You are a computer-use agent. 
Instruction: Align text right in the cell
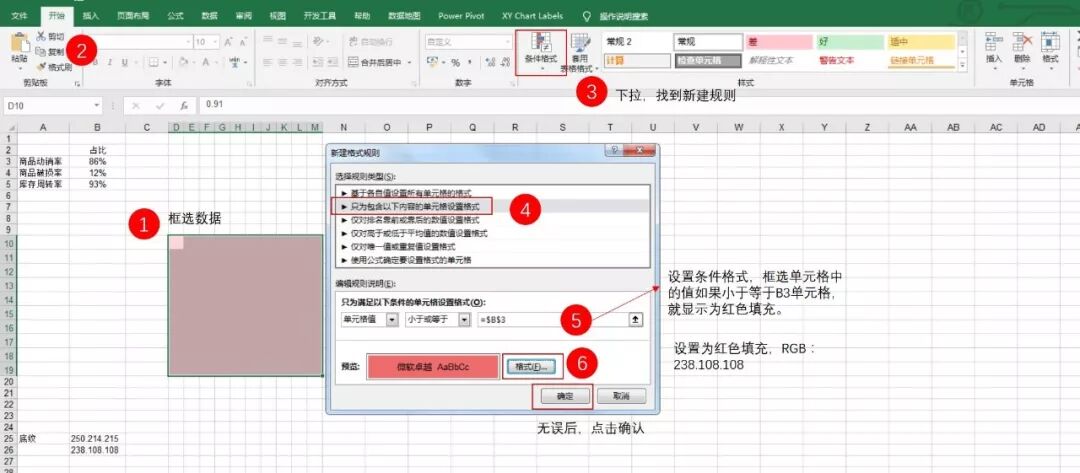click(298, 62)
